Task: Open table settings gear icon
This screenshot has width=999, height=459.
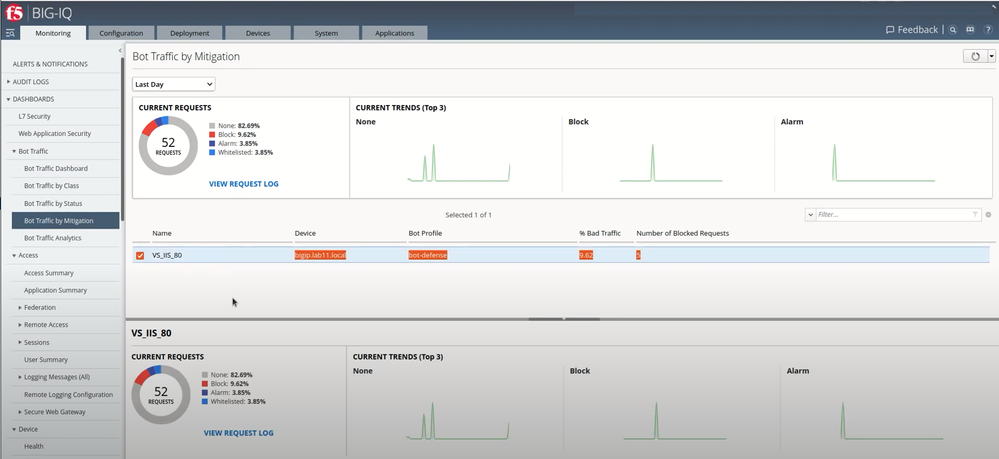Action: [x=988, y=214]
